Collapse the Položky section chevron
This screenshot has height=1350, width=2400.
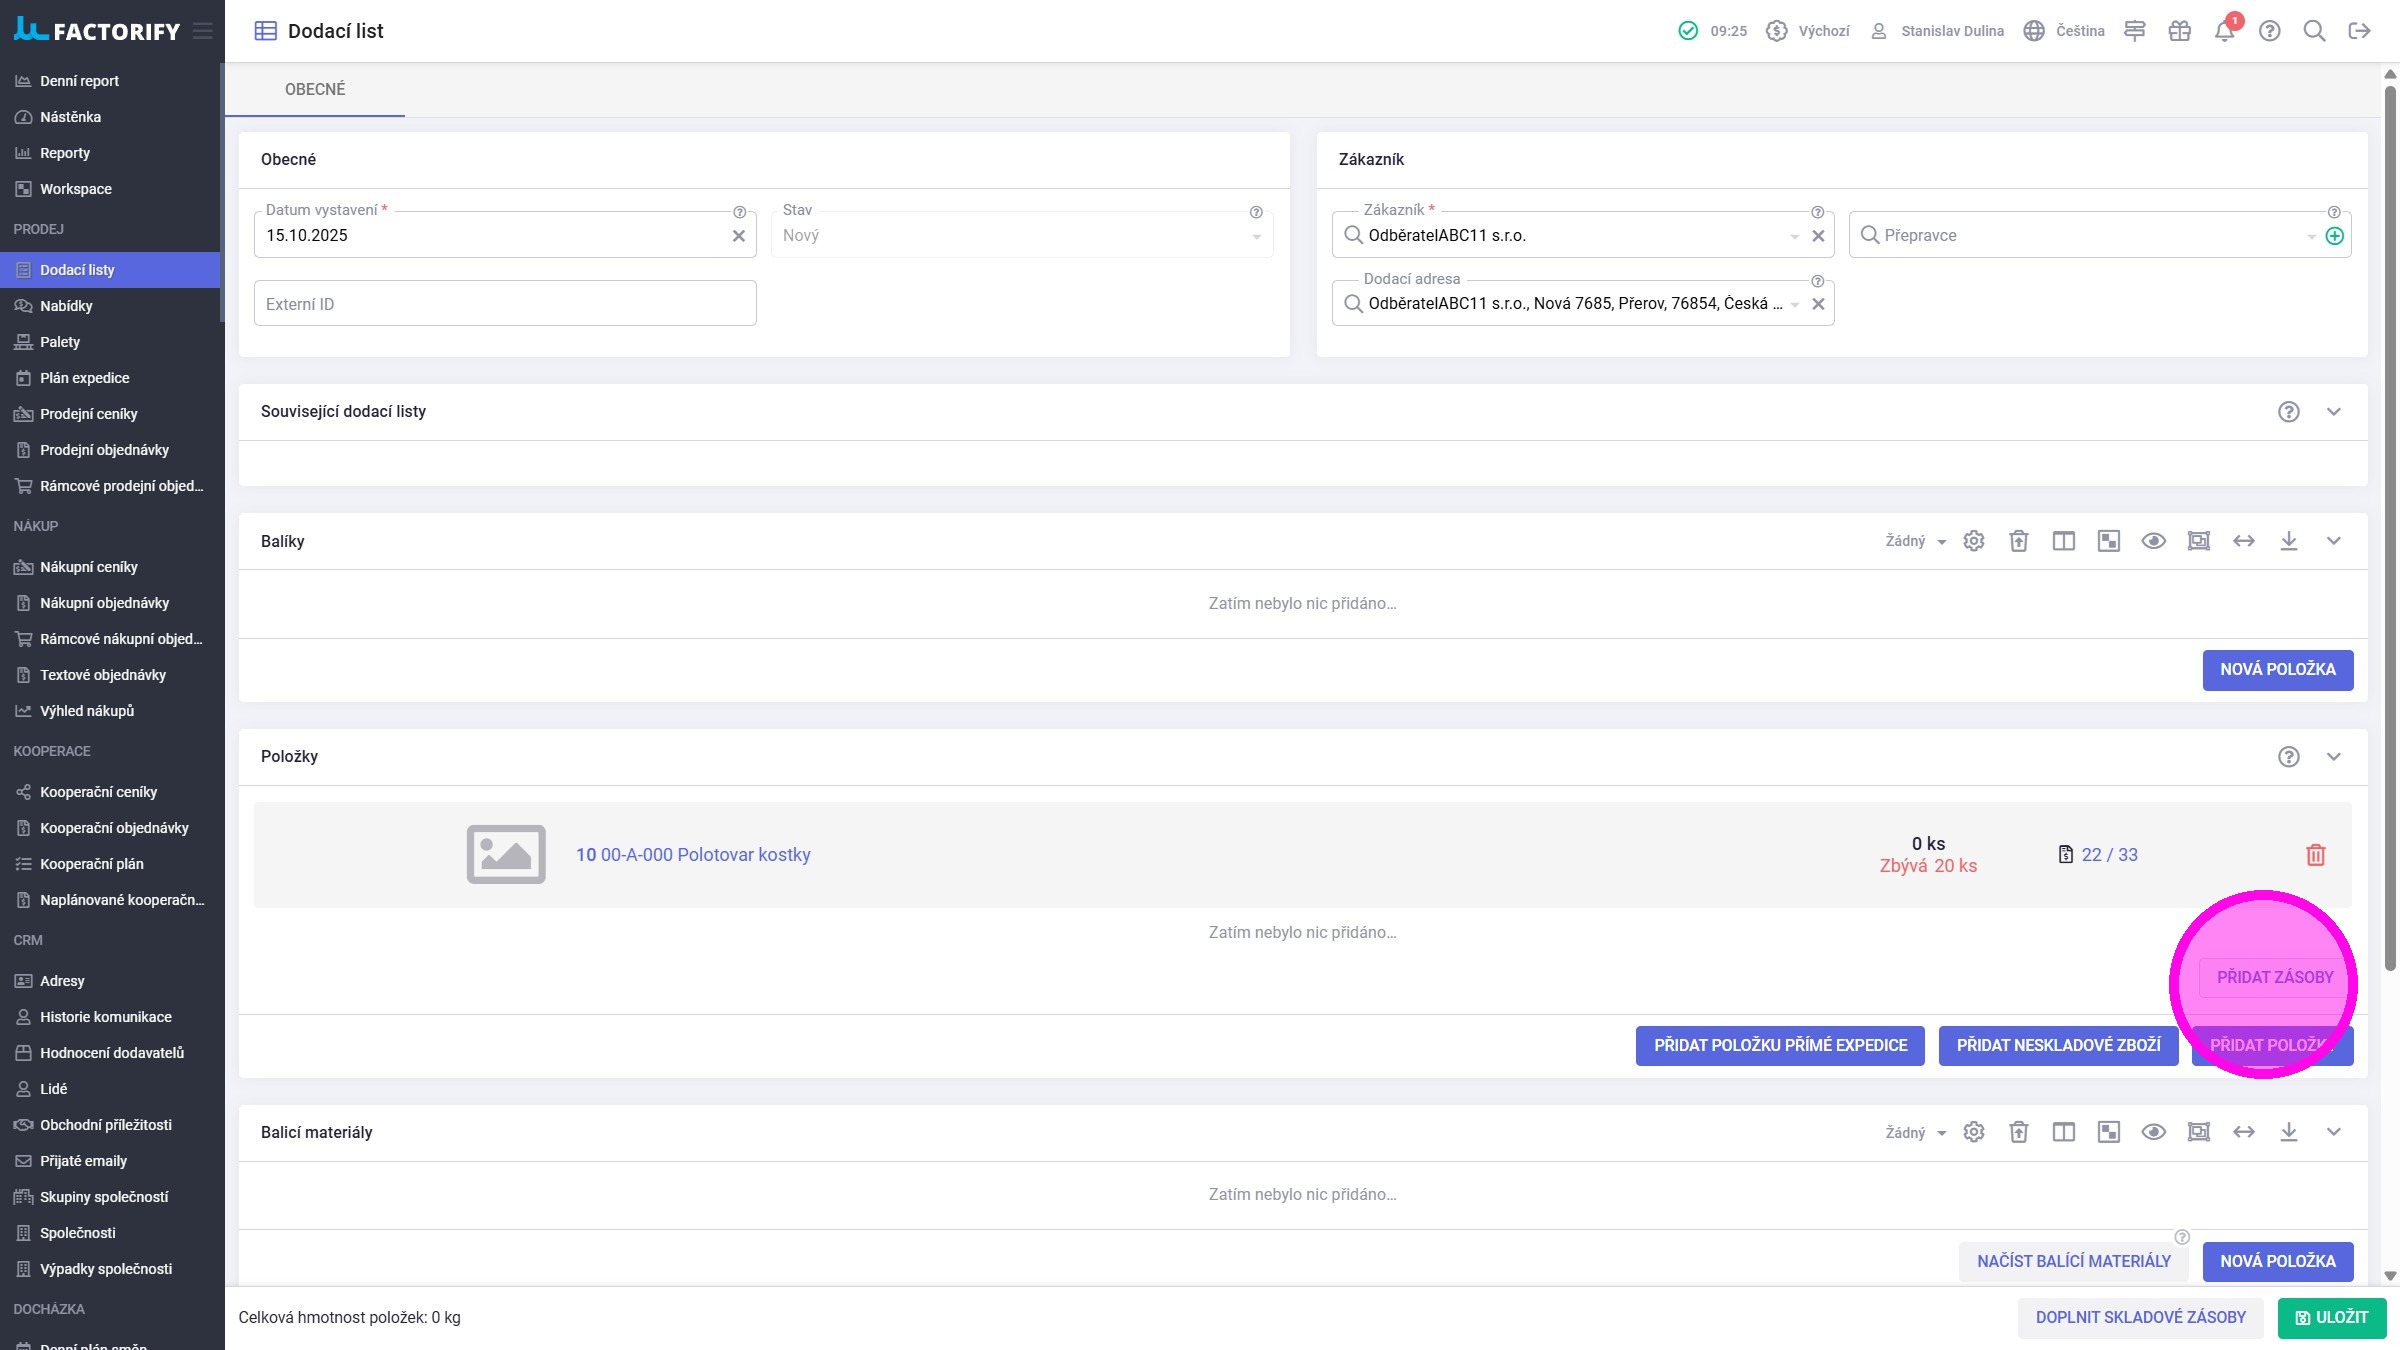[2333, 757]
